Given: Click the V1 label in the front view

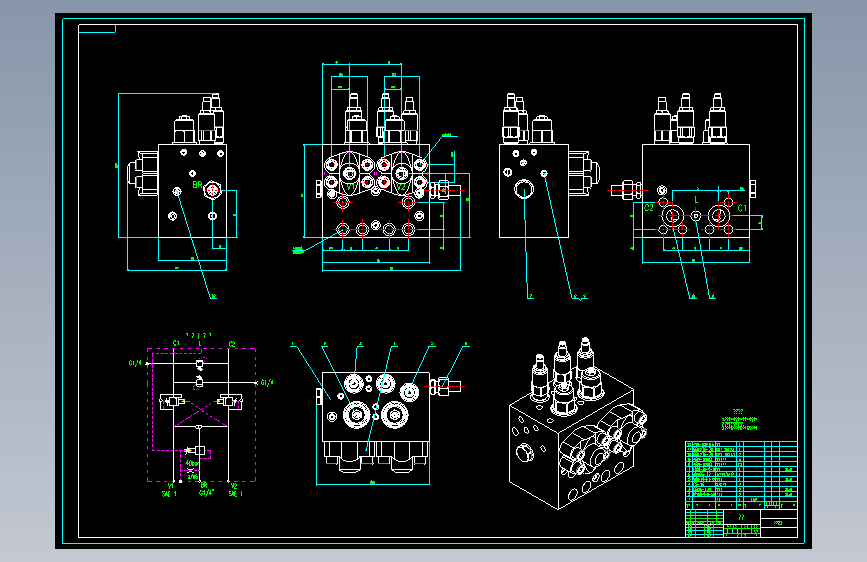Looking at the screenshot, I should click(350, 187).
